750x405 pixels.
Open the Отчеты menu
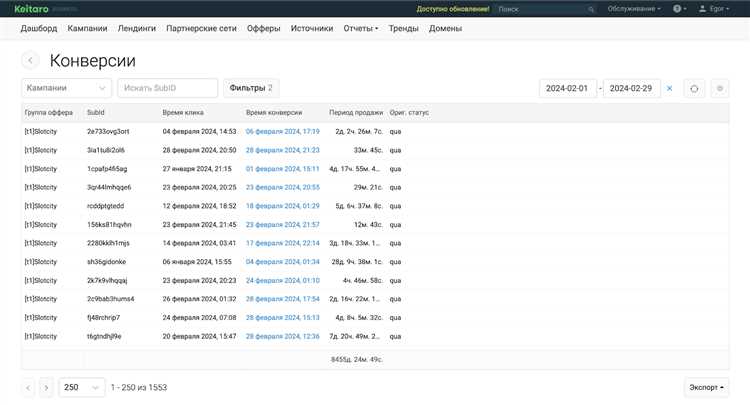tap(361, 28)
